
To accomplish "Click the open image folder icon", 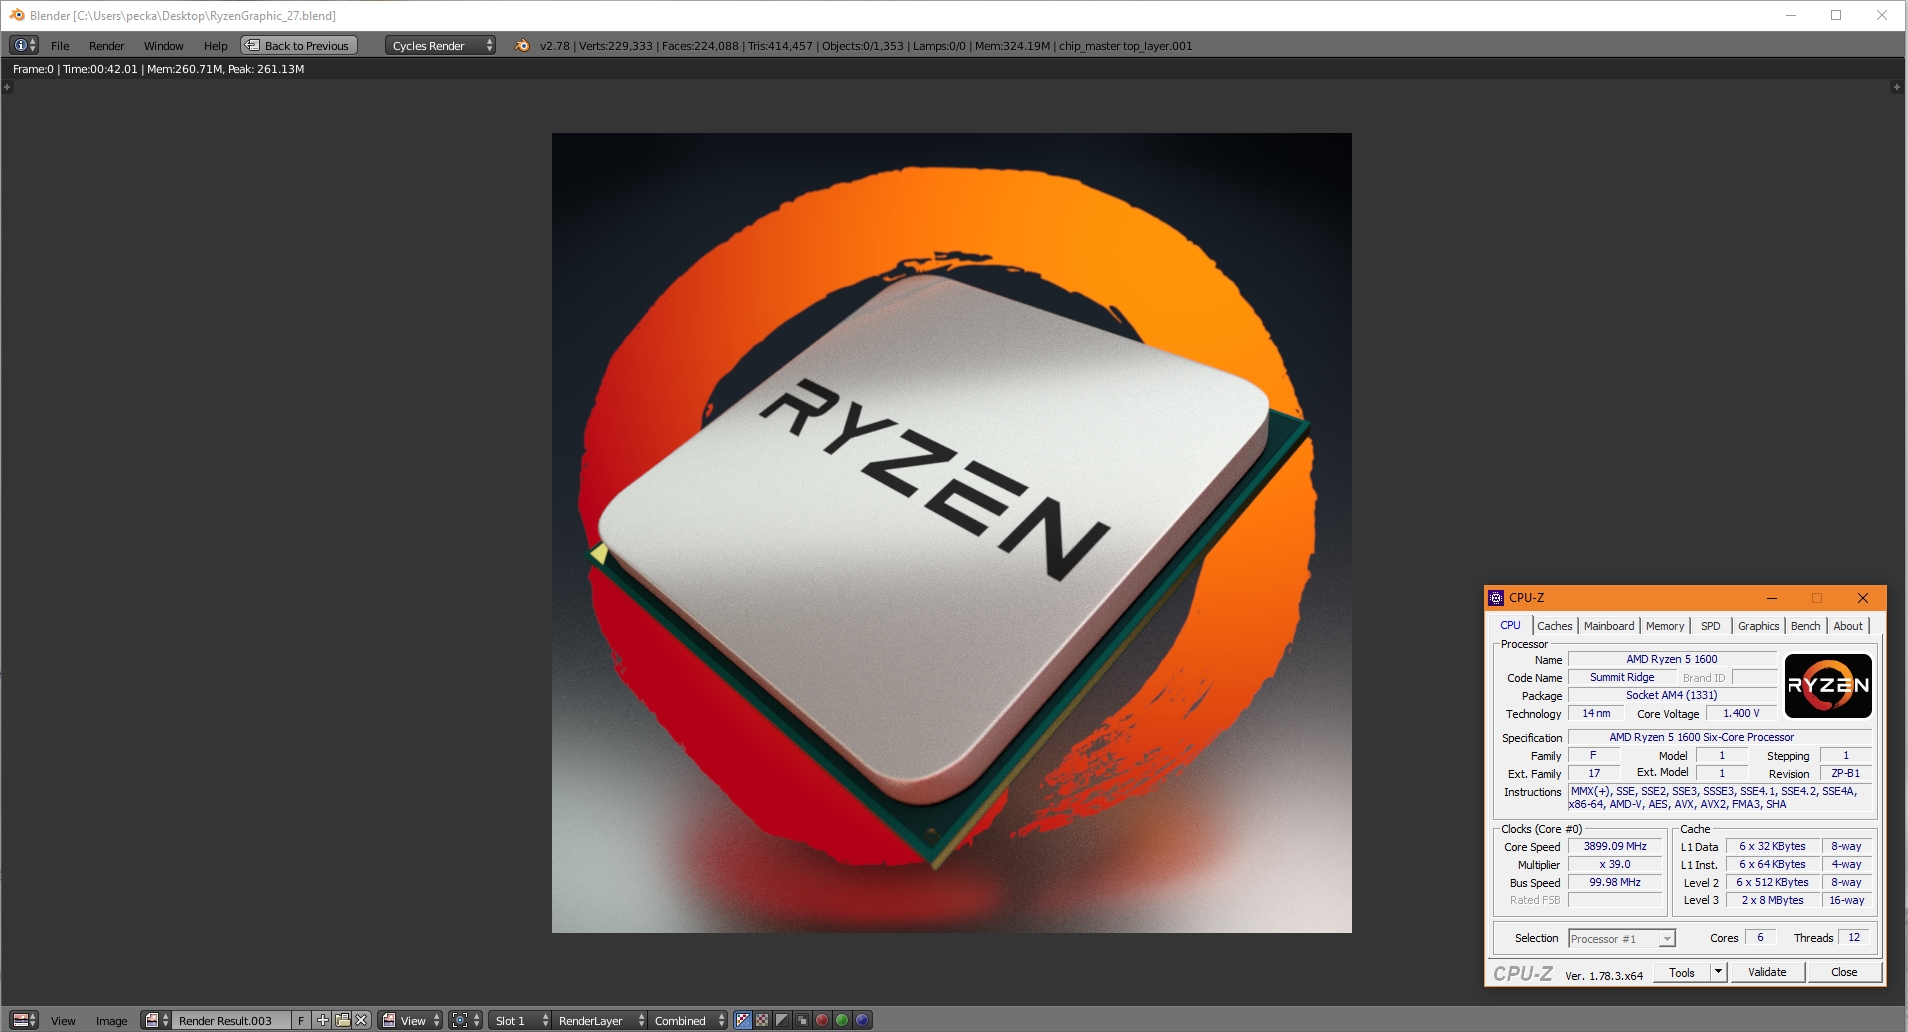I will 342,1020.
